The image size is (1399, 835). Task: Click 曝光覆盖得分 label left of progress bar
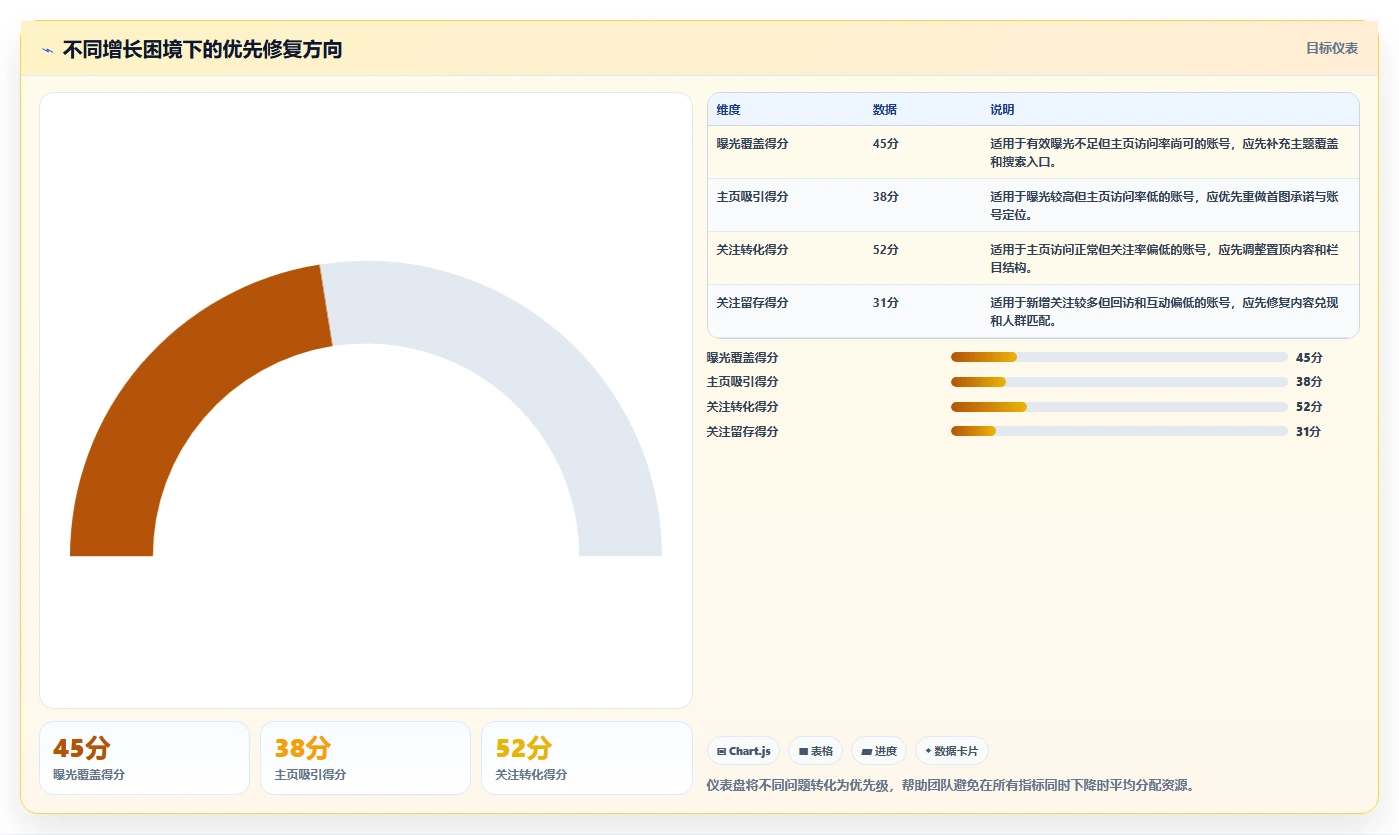pos(743,357)
